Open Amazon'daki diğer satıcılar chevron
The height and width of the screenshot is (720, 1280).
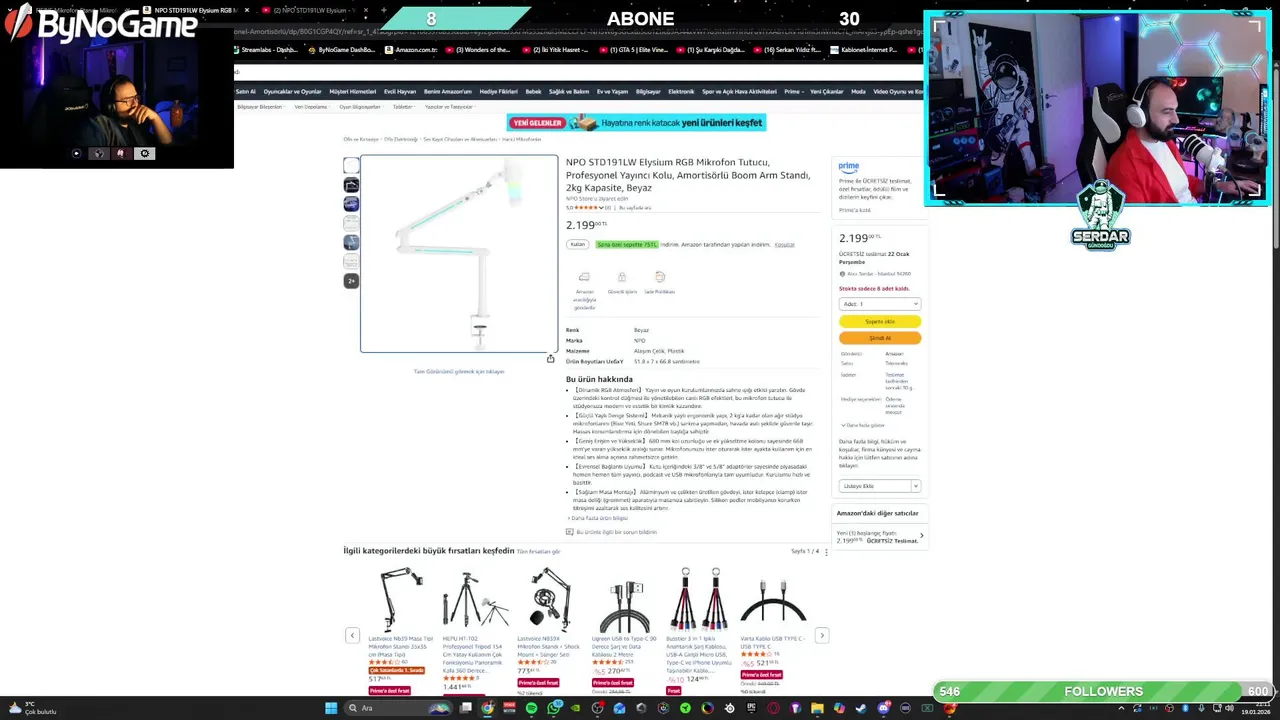921,536
